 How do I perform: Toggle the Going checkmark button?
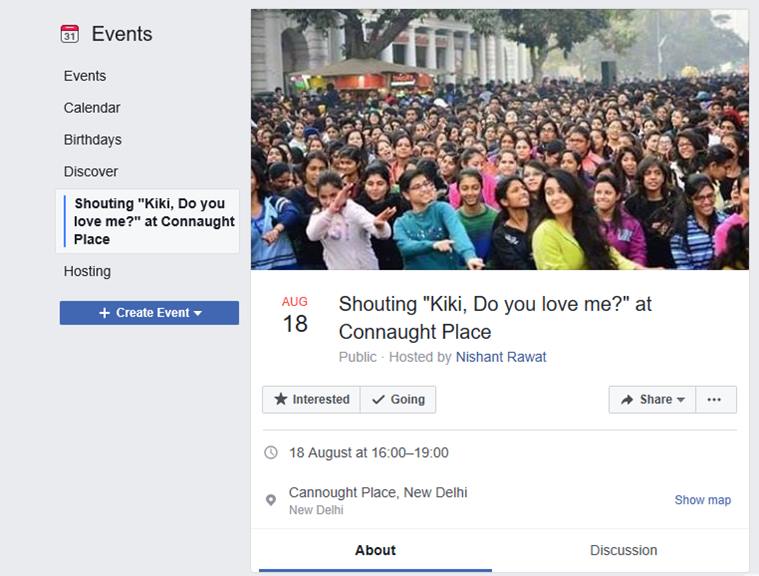398,399
